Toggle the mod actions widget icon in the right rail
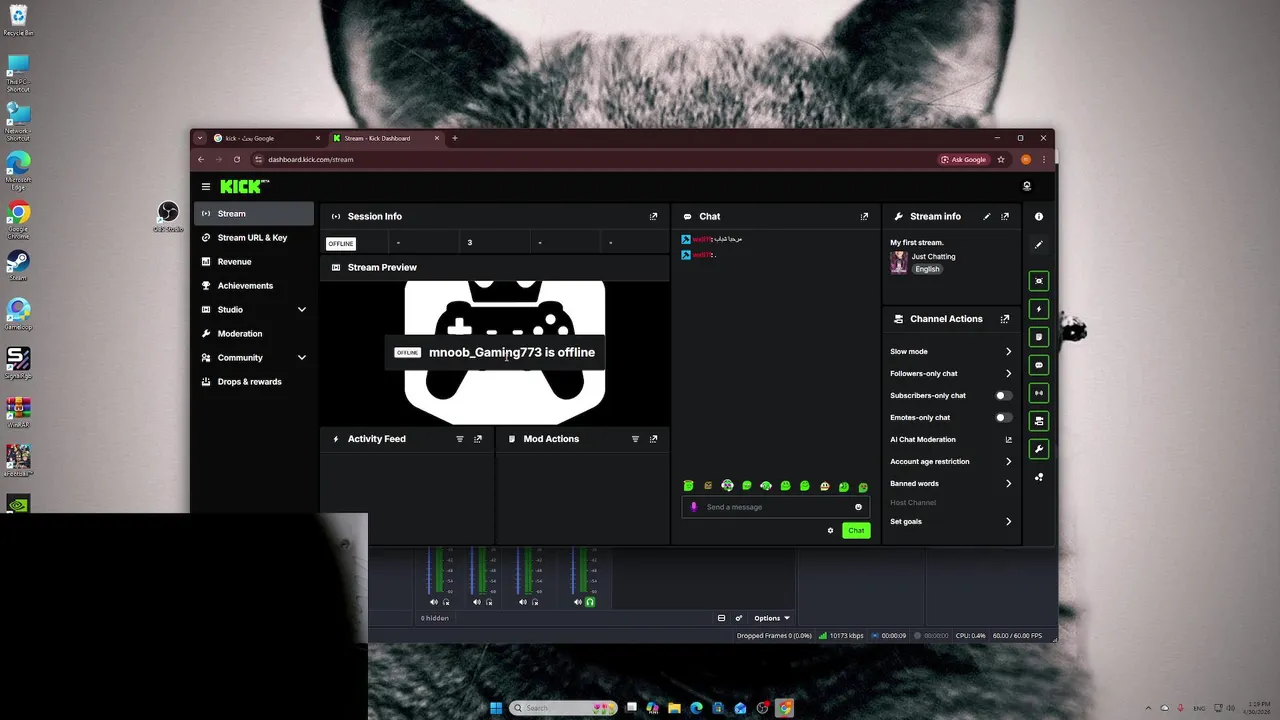Image resolution: width=1280 pixels, height=720 pixels. [x=1039, y=337]
